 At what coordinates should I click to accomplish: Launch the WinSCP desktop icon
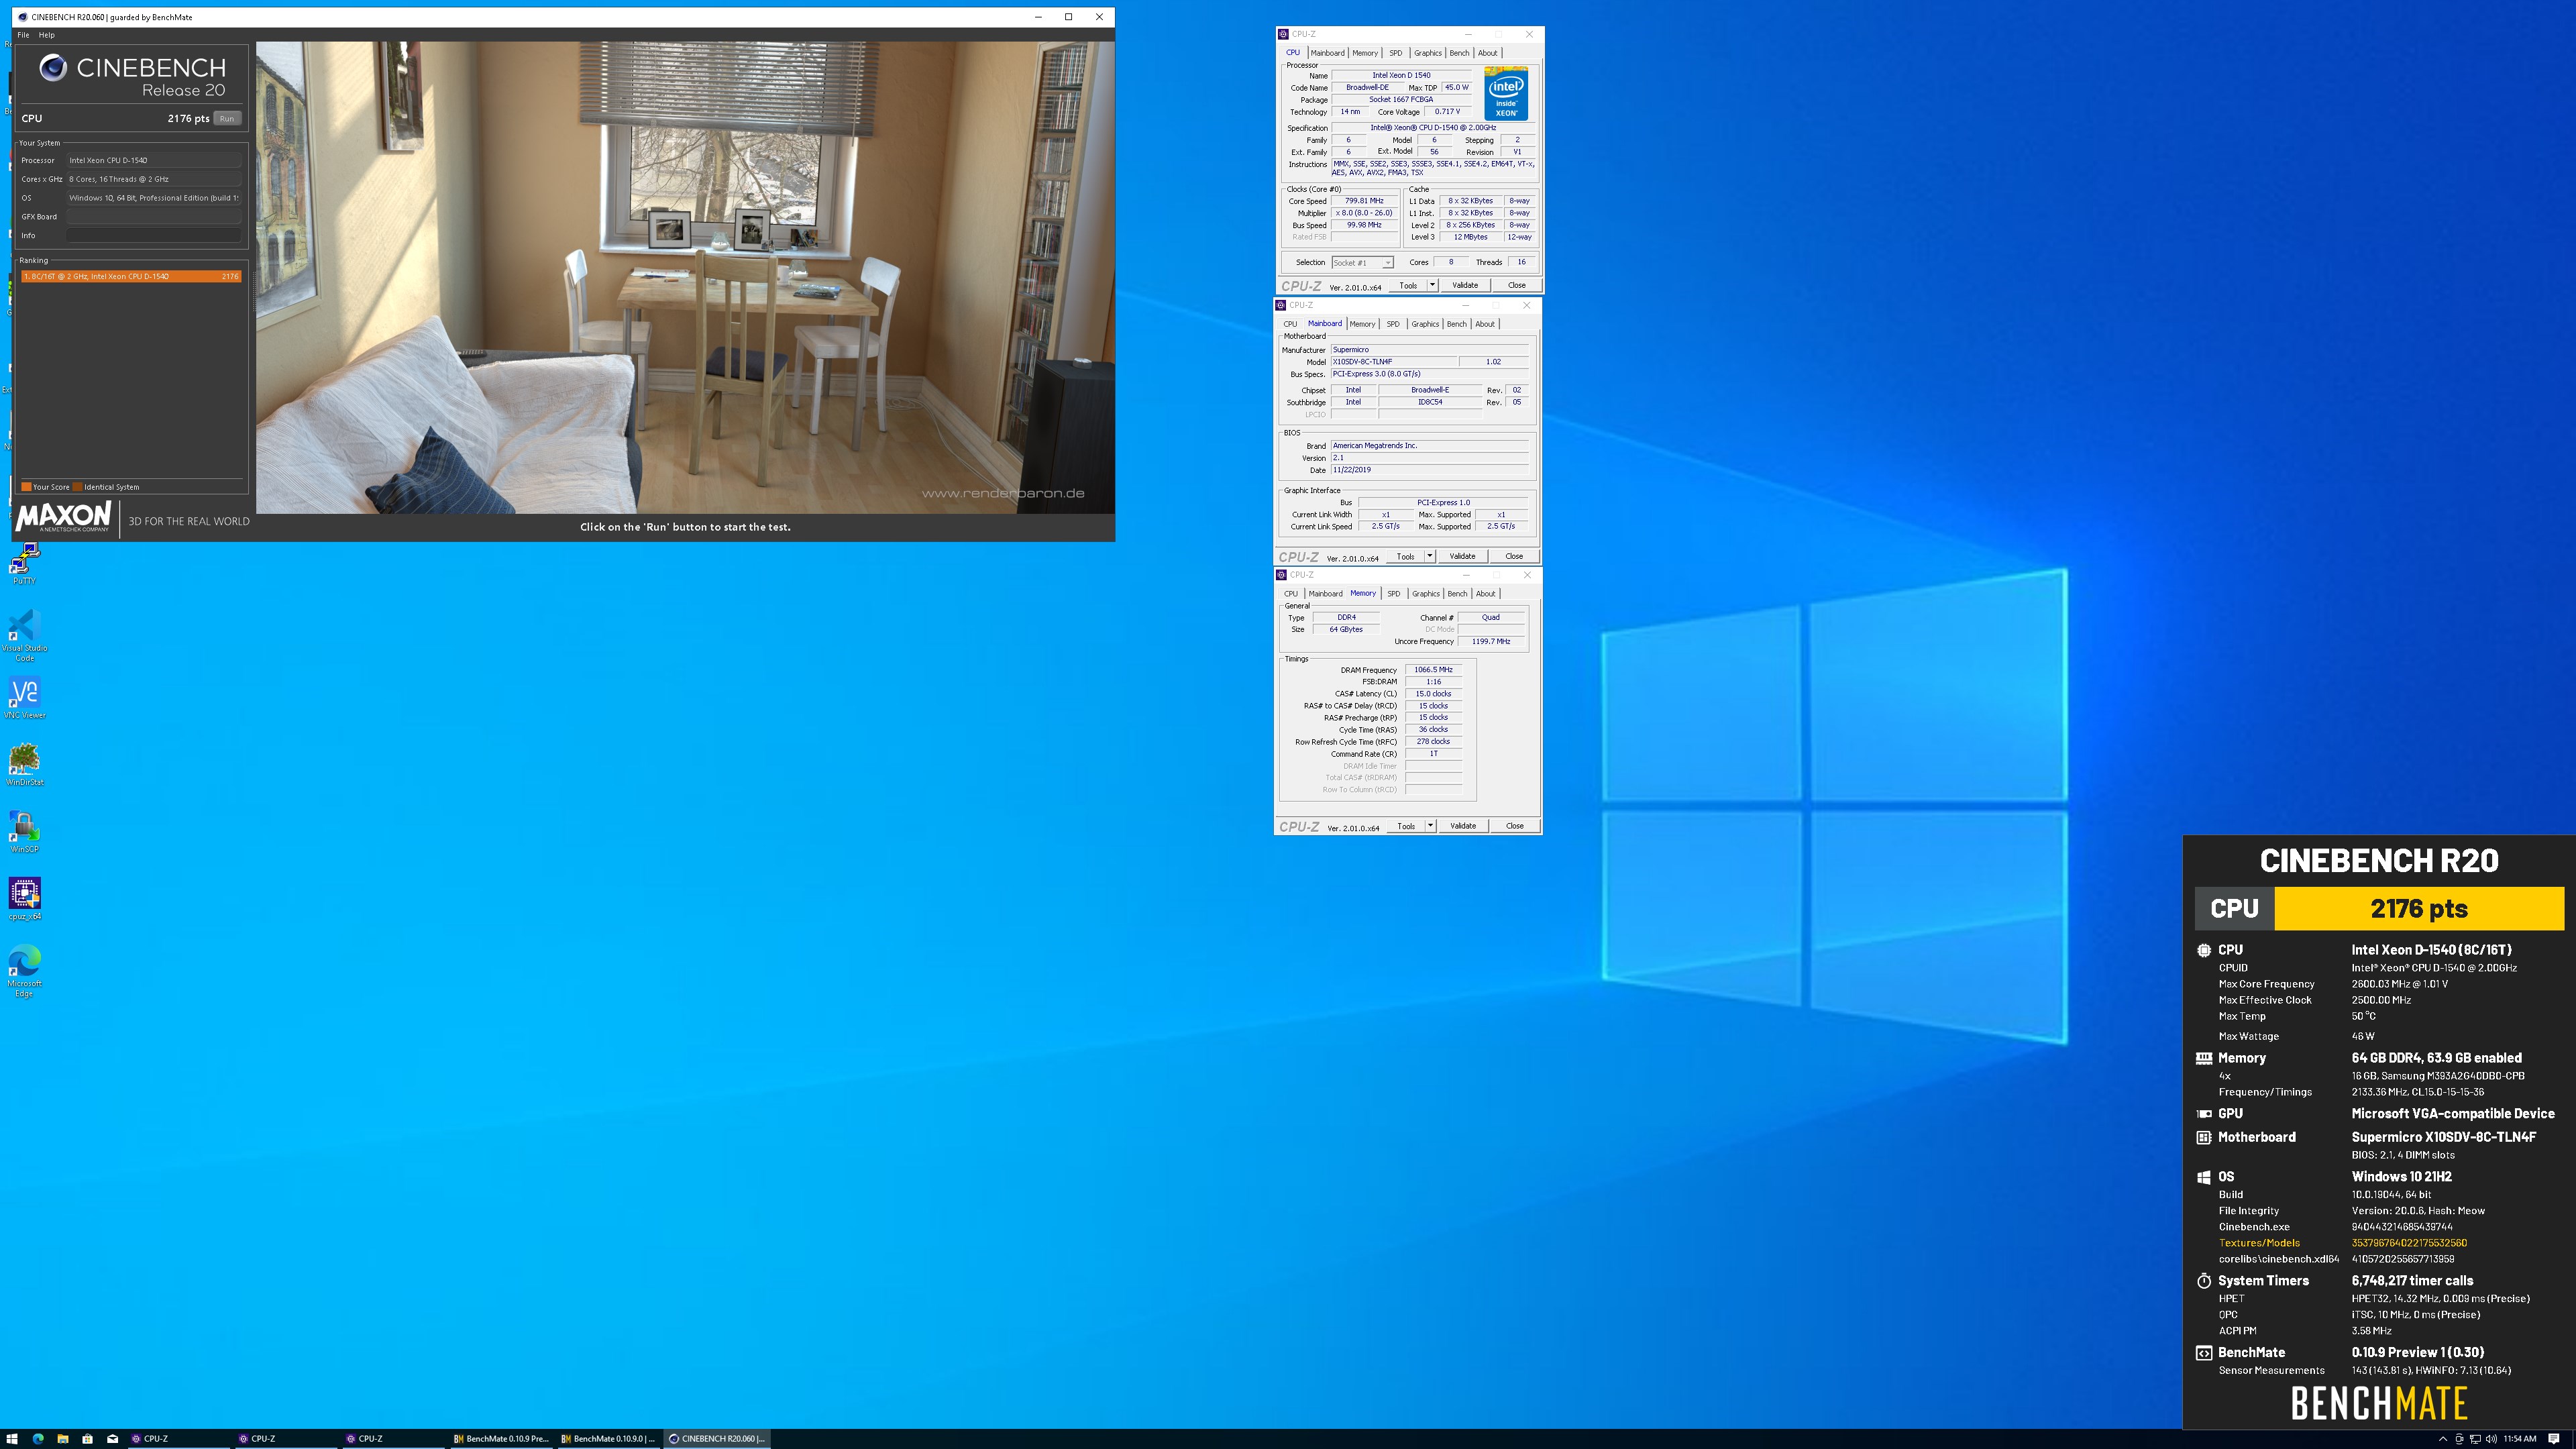[x=24, y=832]
